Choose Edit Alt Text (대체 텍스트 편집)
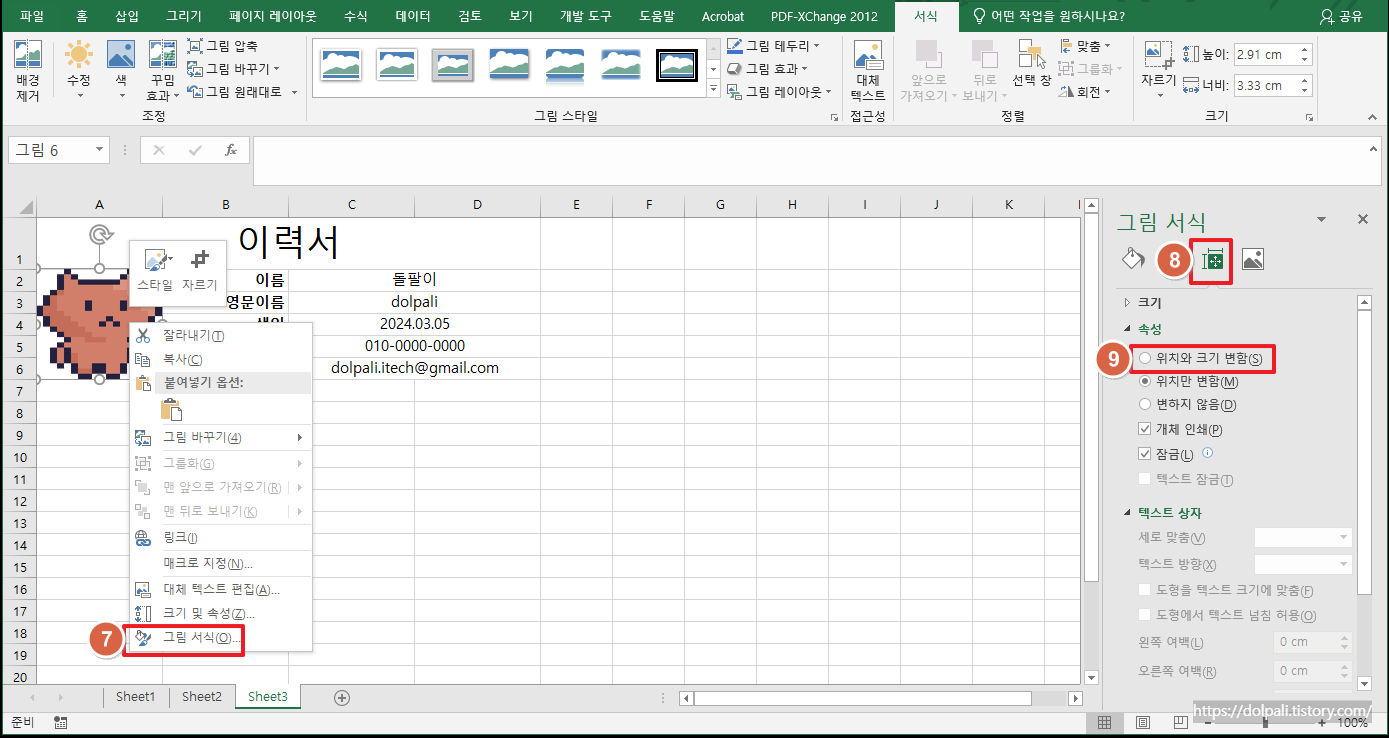 [x=221, y=590]
